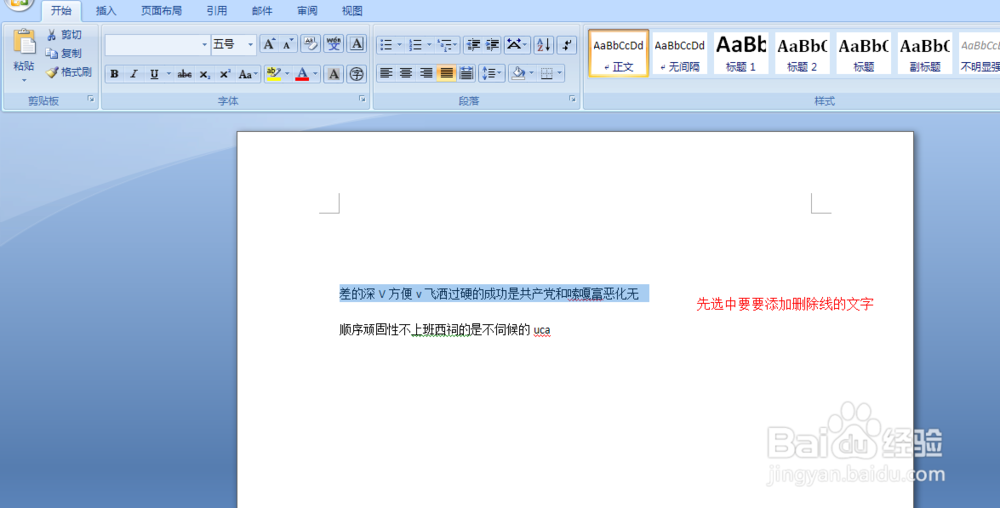
Task: Align text left
Action: pyautogui.click(x=385, y=73)
